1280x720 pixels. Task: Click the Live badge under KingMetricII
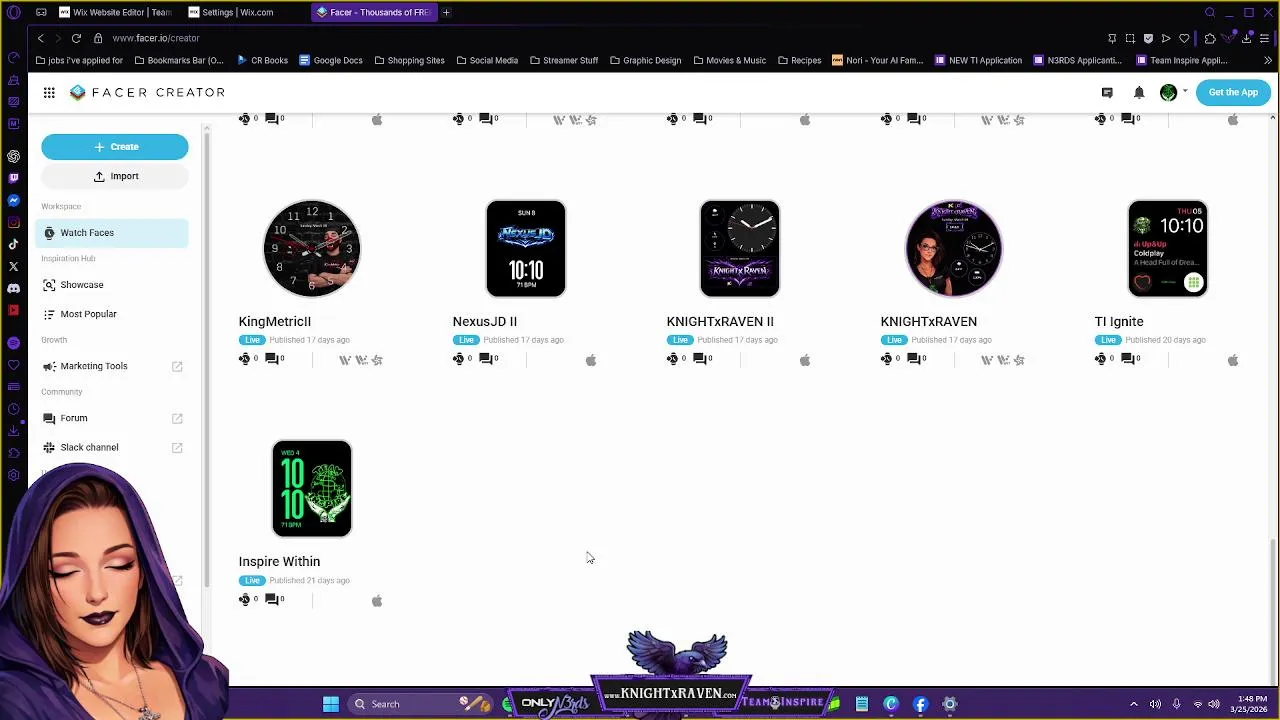252,340
